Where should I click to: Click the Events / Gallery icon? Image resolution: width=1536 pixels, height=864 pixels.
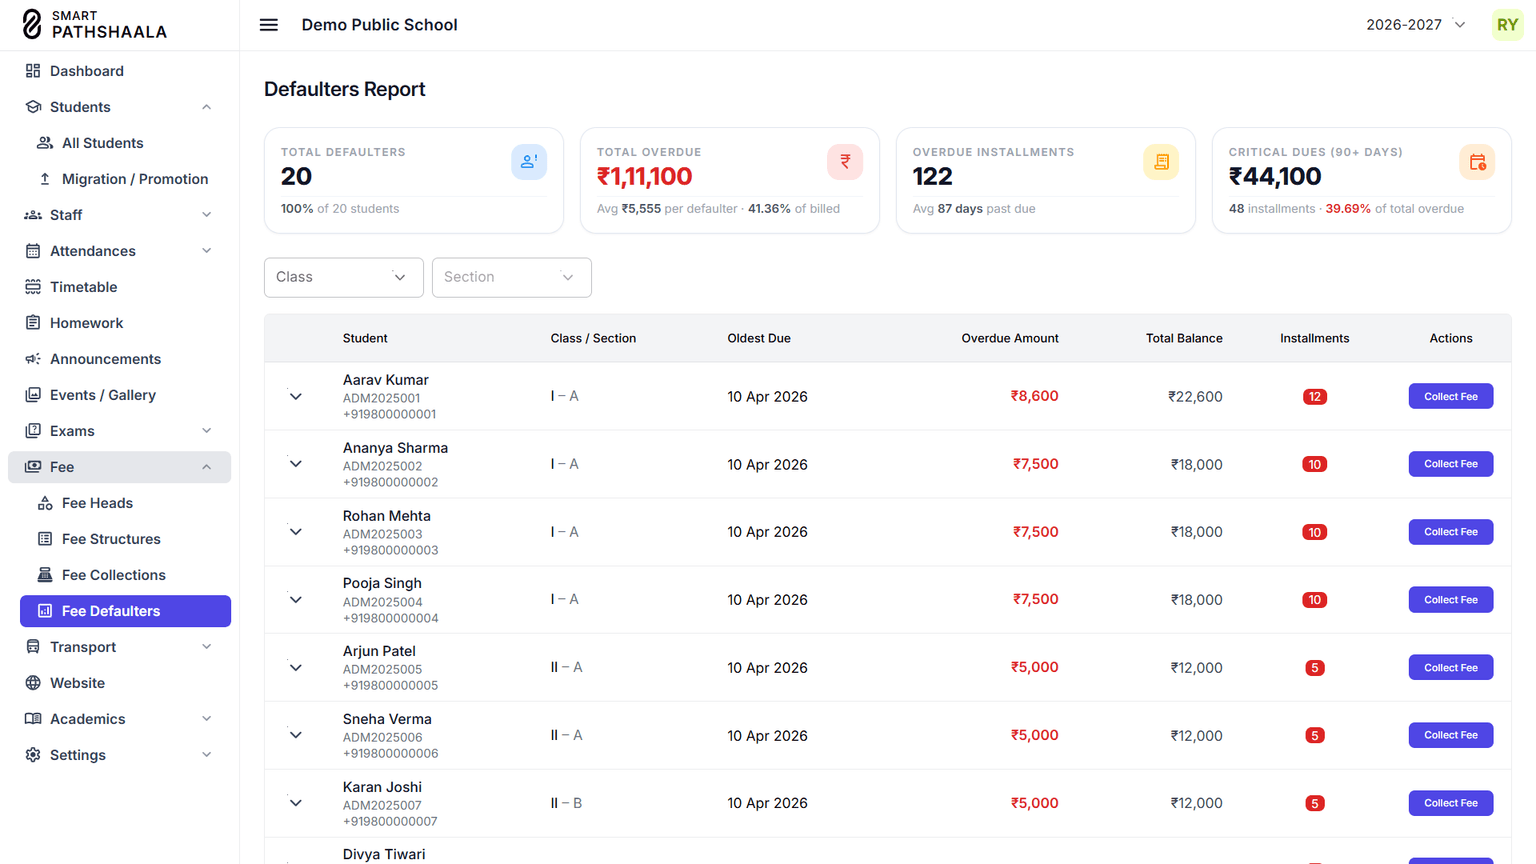click(33, 395)
